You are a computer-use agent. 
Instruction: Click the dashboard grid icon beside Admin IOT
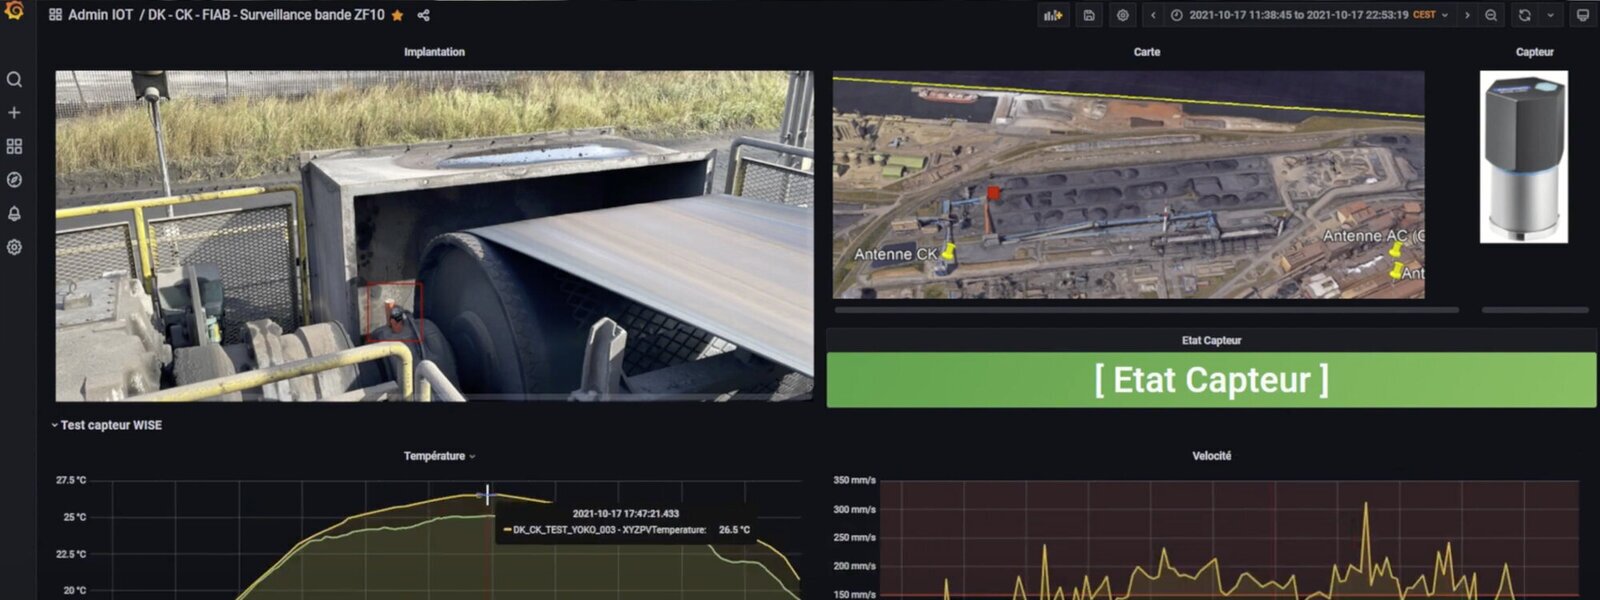click(x=55, y=15)
